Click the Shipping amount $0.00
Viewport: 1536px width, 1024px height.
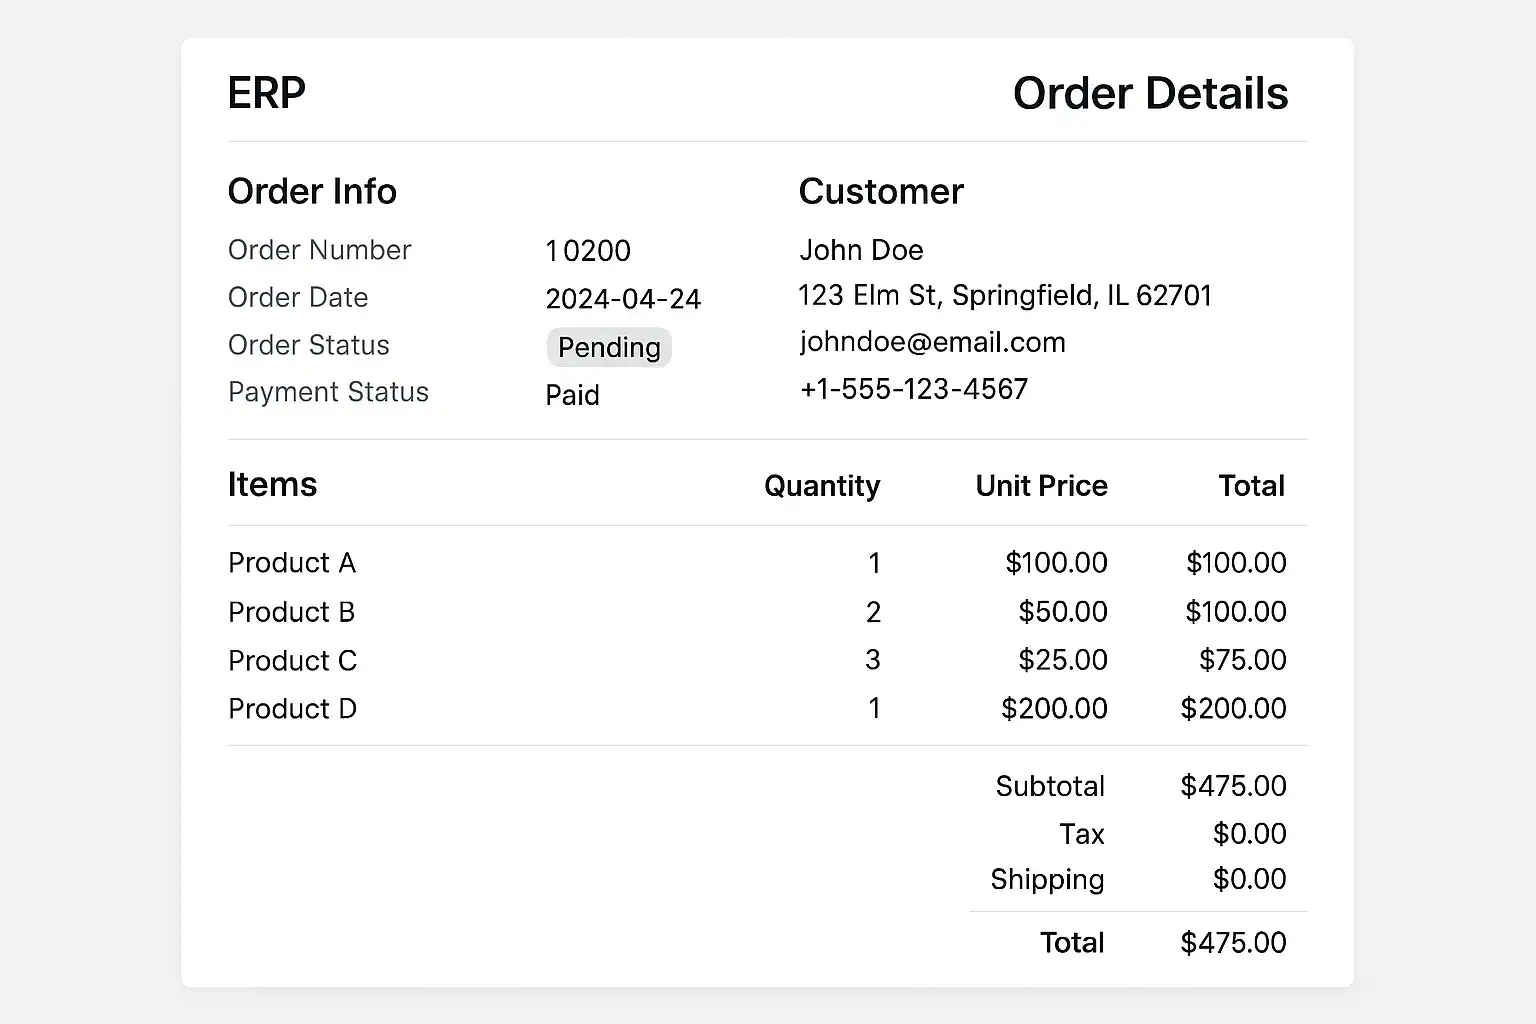click(1249, 879)
